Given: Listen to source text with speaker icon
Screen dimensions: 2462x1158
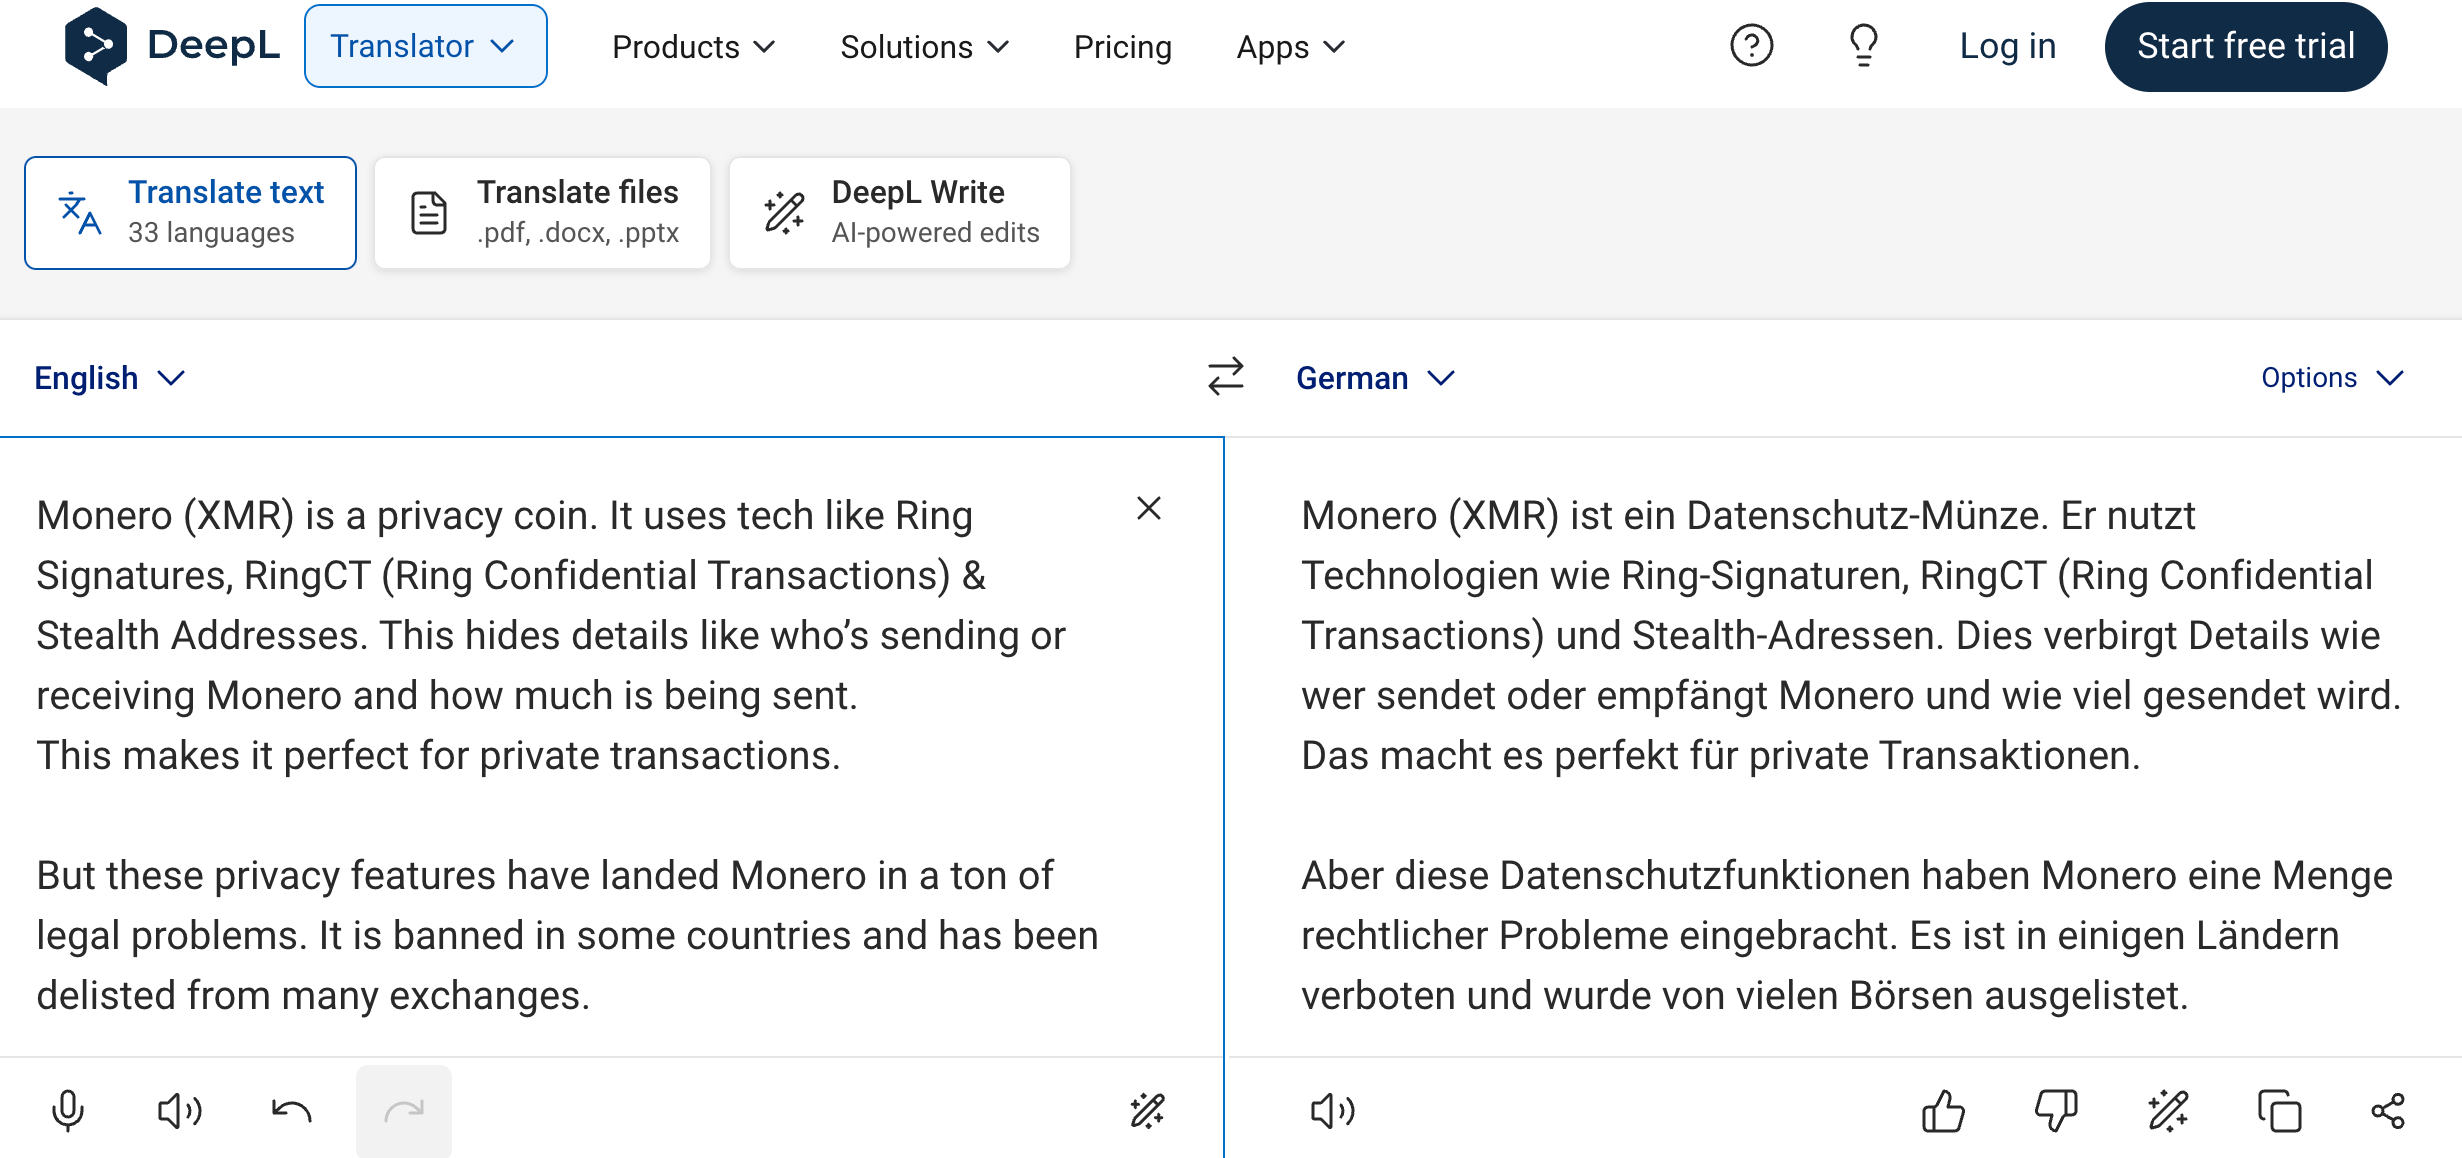Looking at the screenshot, I should [x=180, y=1111].
